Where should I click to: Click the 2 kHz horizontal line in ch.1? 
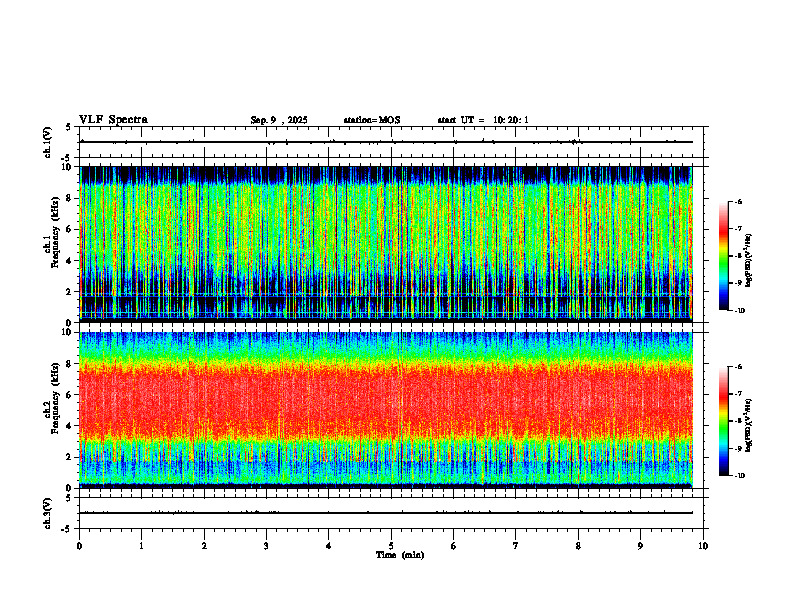(x=386, y=295)
